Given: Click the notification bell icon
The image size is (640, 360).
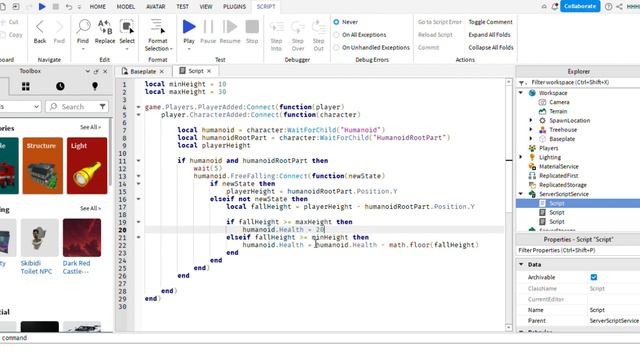Looking at the screenshot, I should point(554,7).
